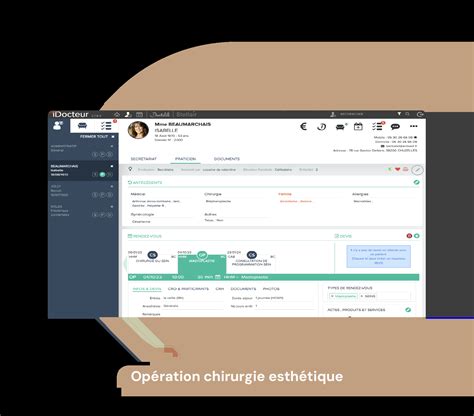Screen dimensions: 474x416
Task: Click the phone contact icon in top bar
Action: [x=128, y=114]
